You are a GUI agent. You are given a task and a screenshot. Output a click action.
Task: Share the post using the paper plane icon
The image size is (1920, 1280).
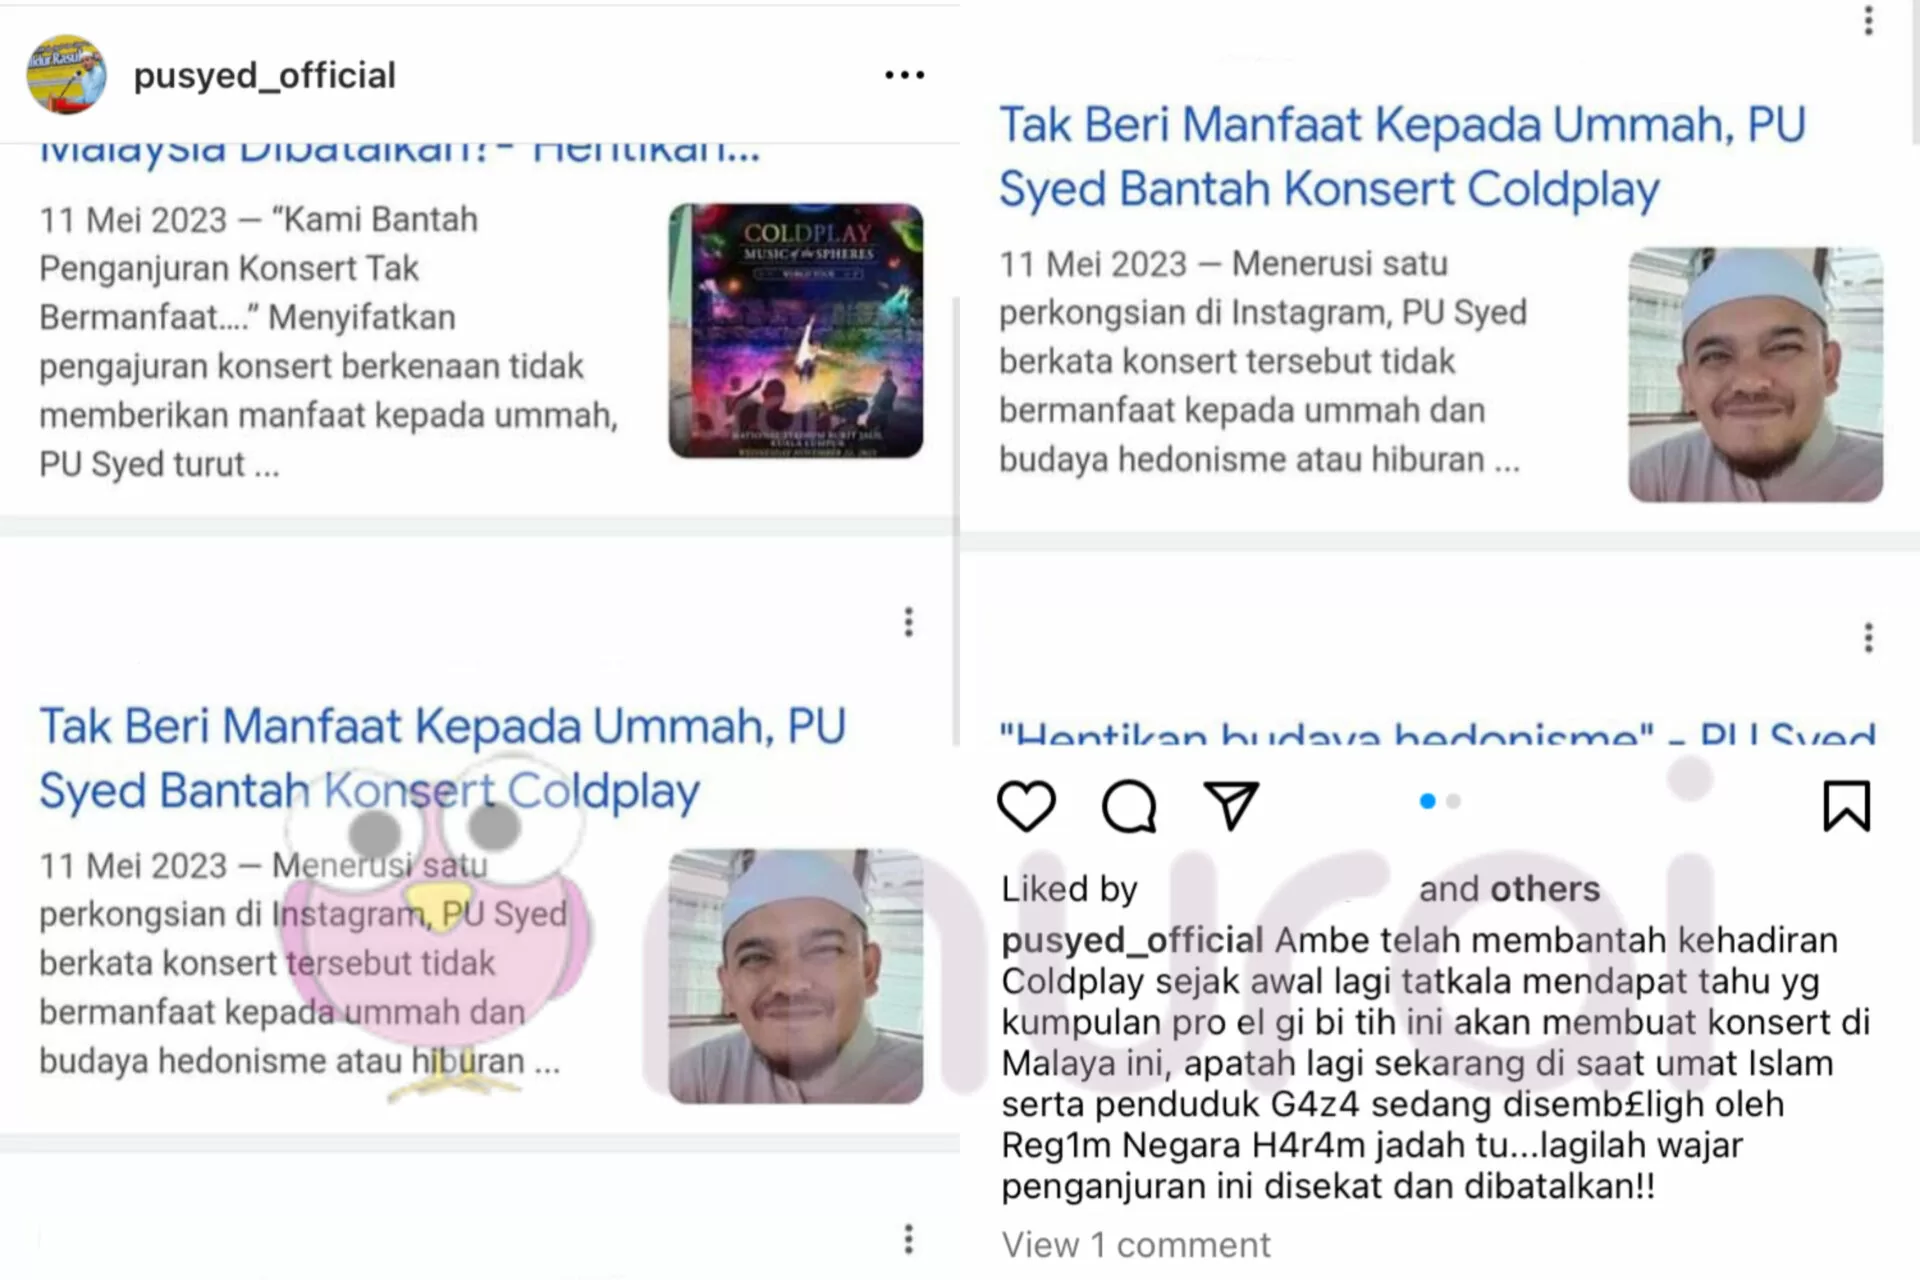(1231, 806)
